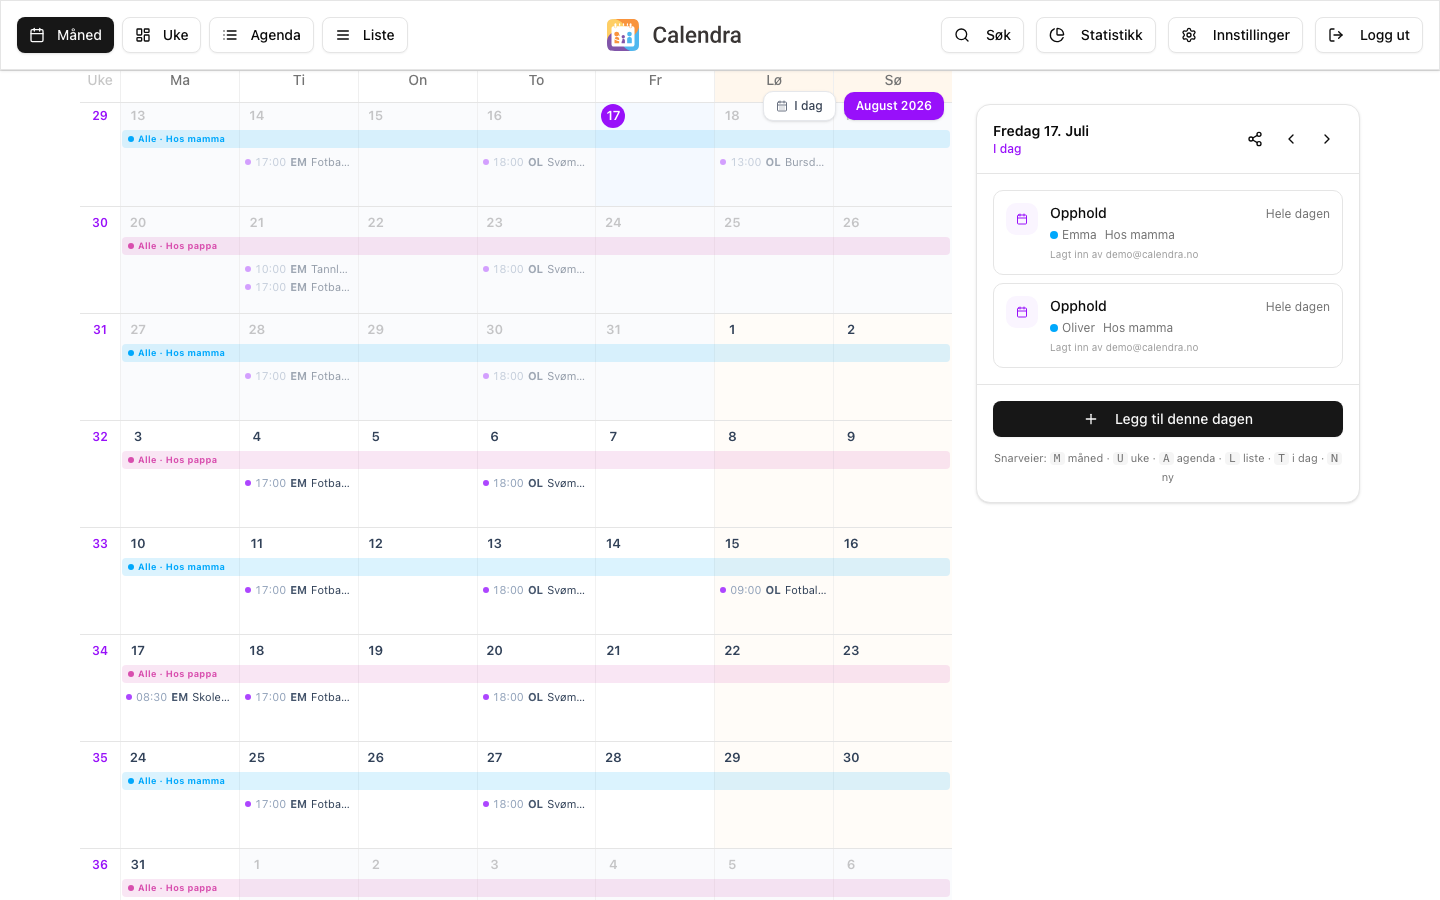Click the Liste tab lines icon

click(x=343, y=35)
